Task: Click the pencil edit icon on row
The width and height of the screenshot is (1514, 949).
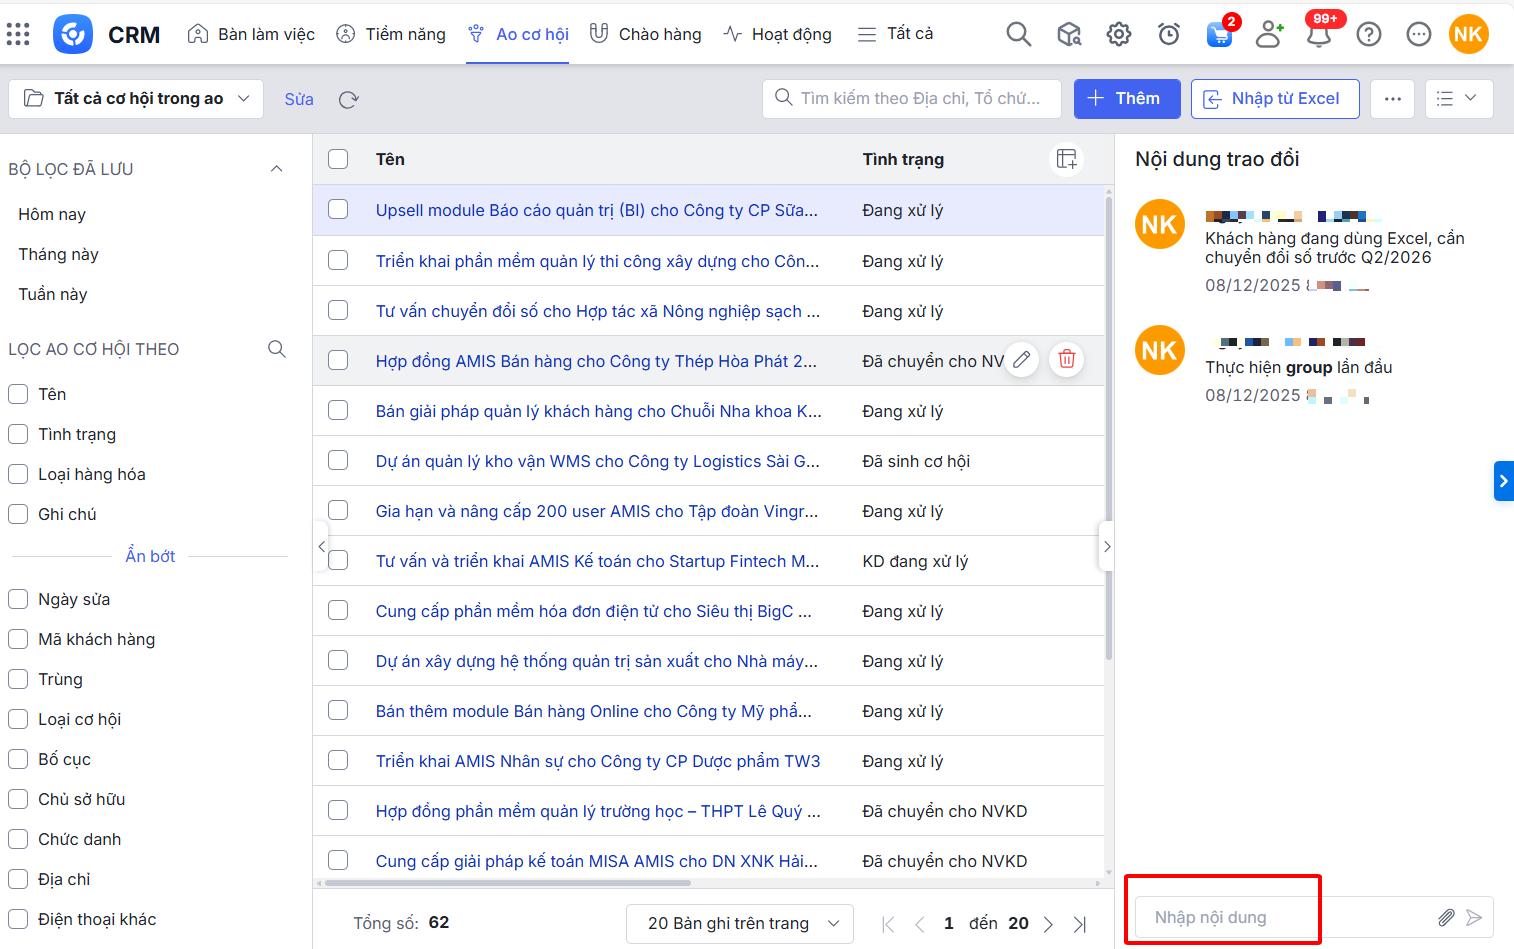Action: pos(1021,360)
